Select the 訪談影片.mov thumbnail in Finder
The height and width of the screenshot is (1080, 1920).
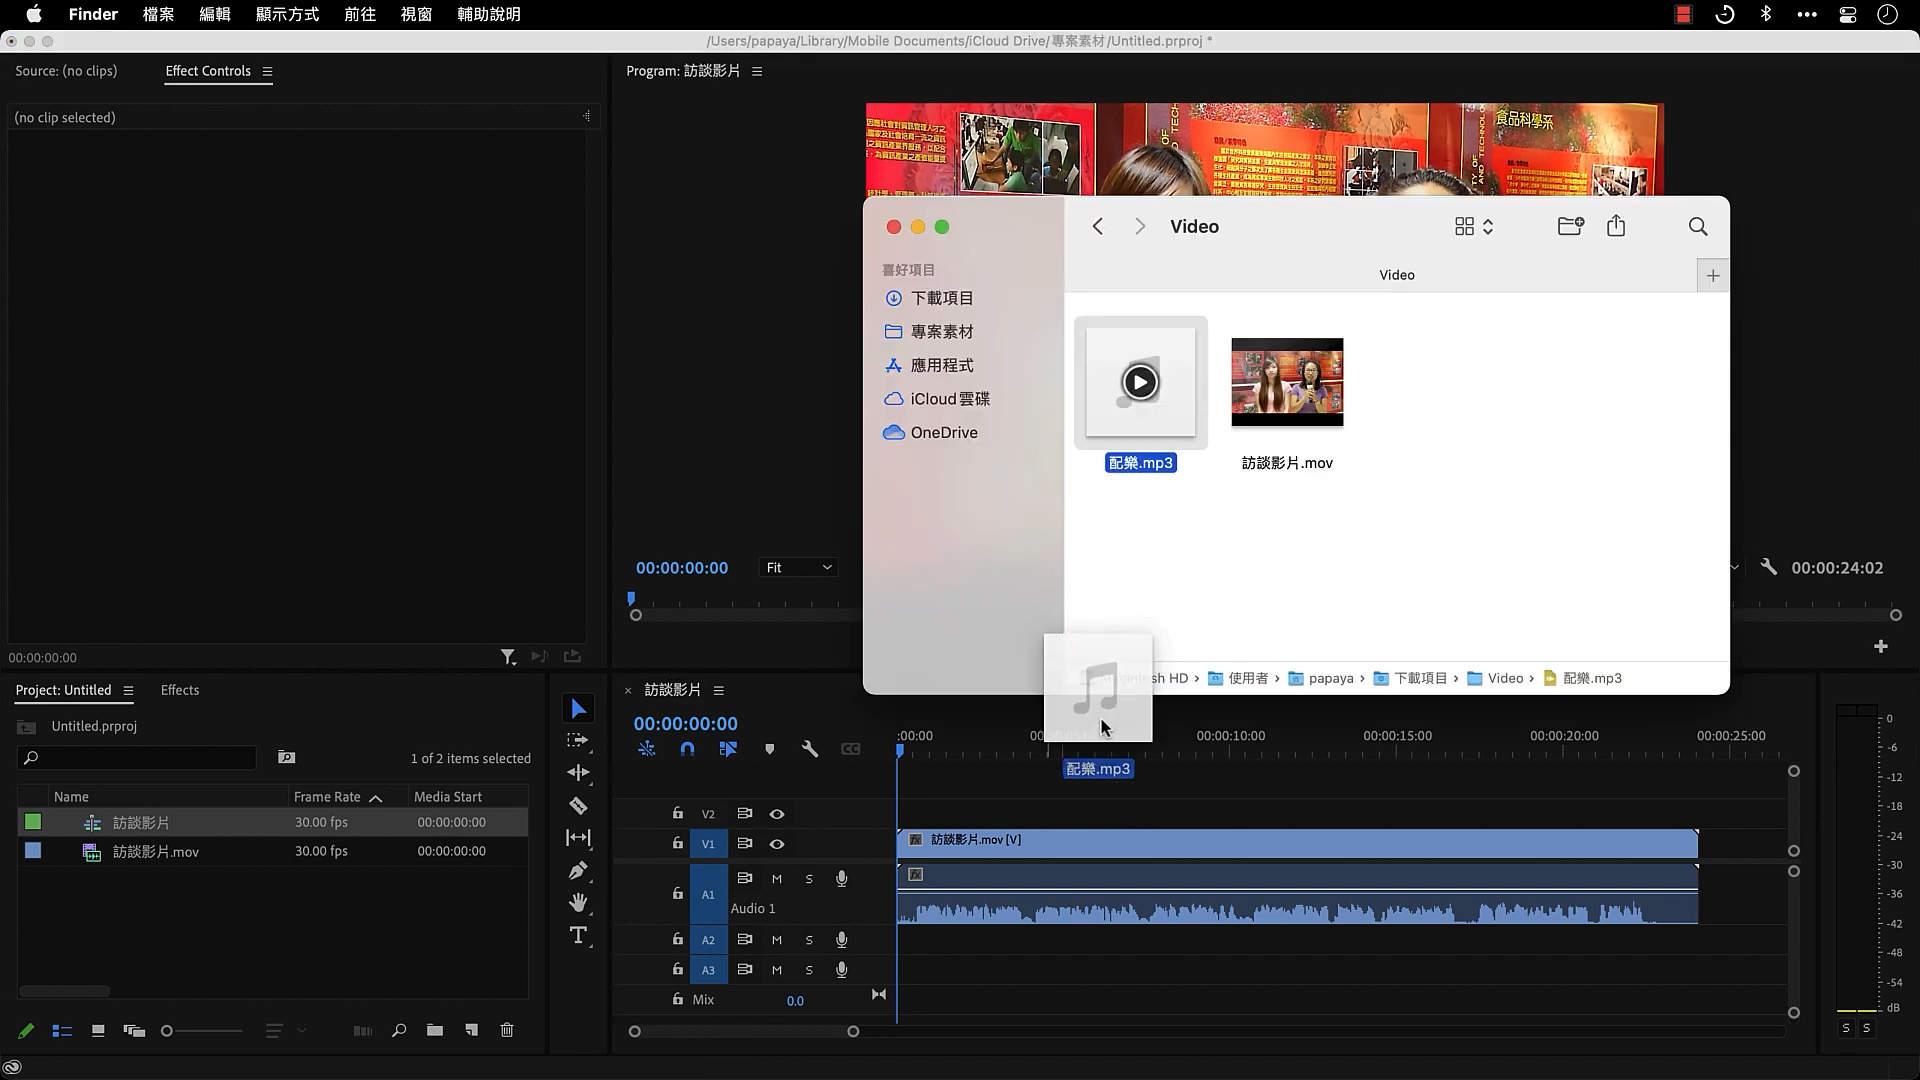(1287, 382)
